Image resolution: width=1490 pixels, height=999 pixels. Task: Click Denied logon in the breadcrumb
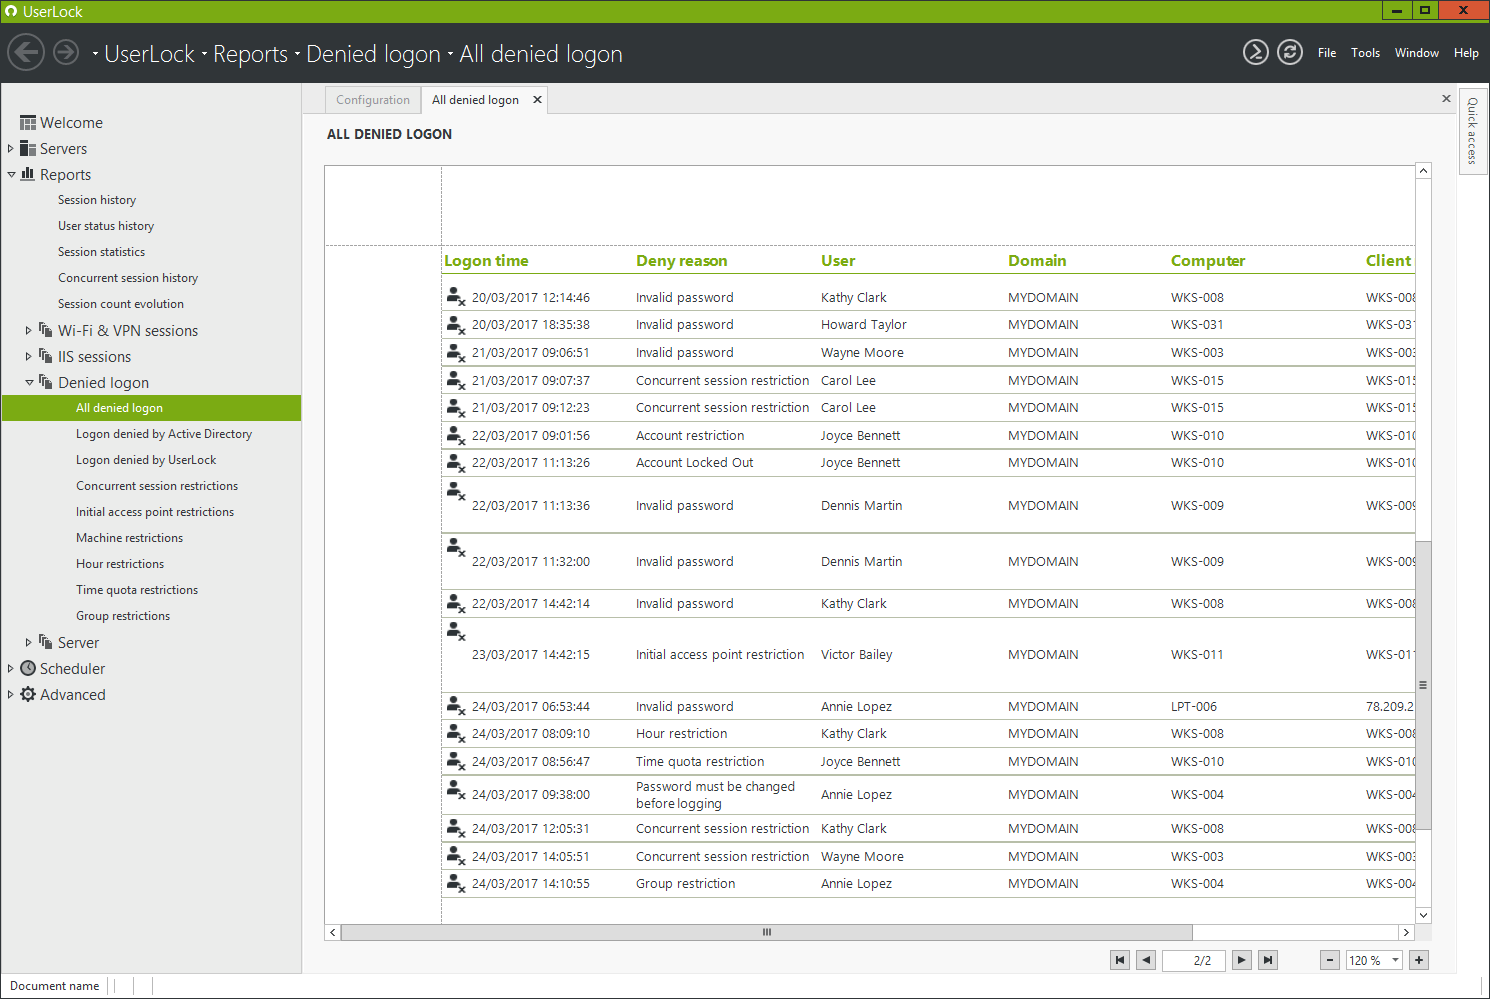point(373,54)
